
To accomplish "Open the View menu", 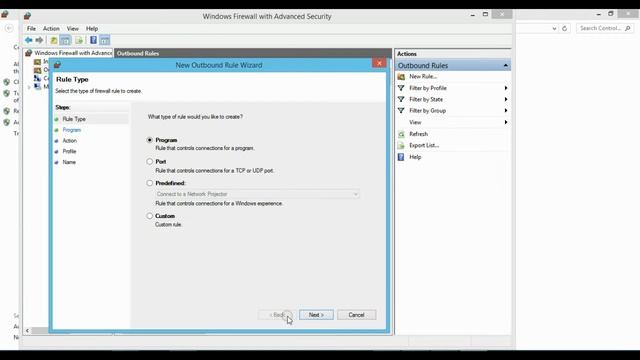I will coord(73,29).
